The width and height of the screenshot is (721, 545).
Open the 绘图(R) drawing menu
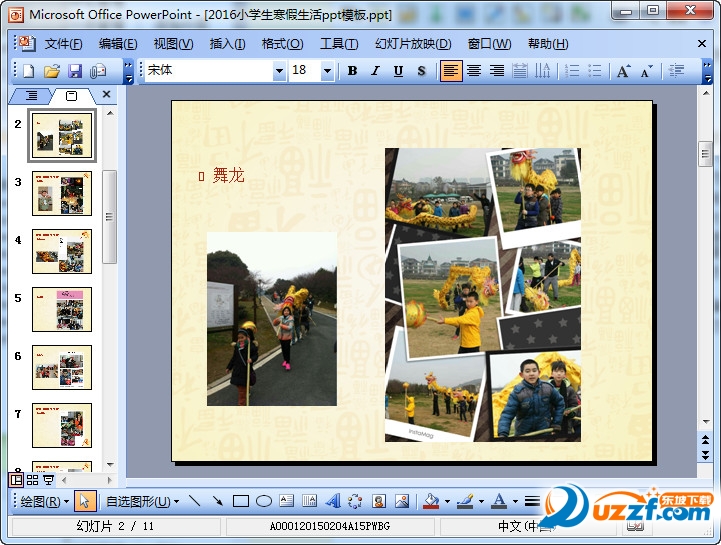[x=44, y=501]
